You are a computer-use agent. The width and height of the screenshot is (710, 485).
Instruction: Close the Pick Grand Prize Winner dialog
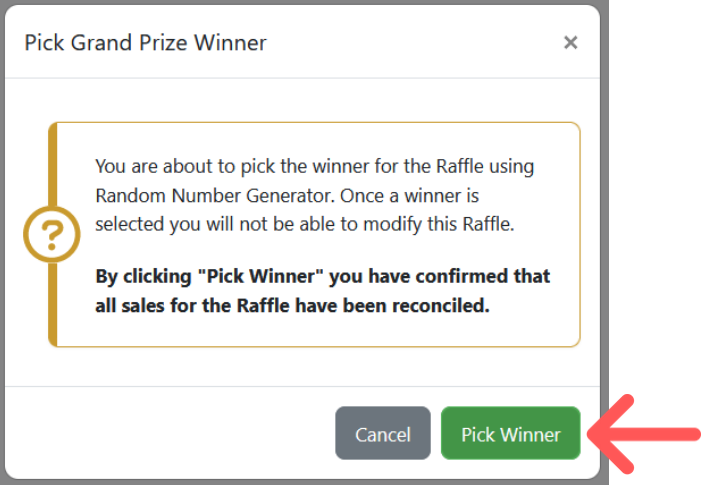571,43
